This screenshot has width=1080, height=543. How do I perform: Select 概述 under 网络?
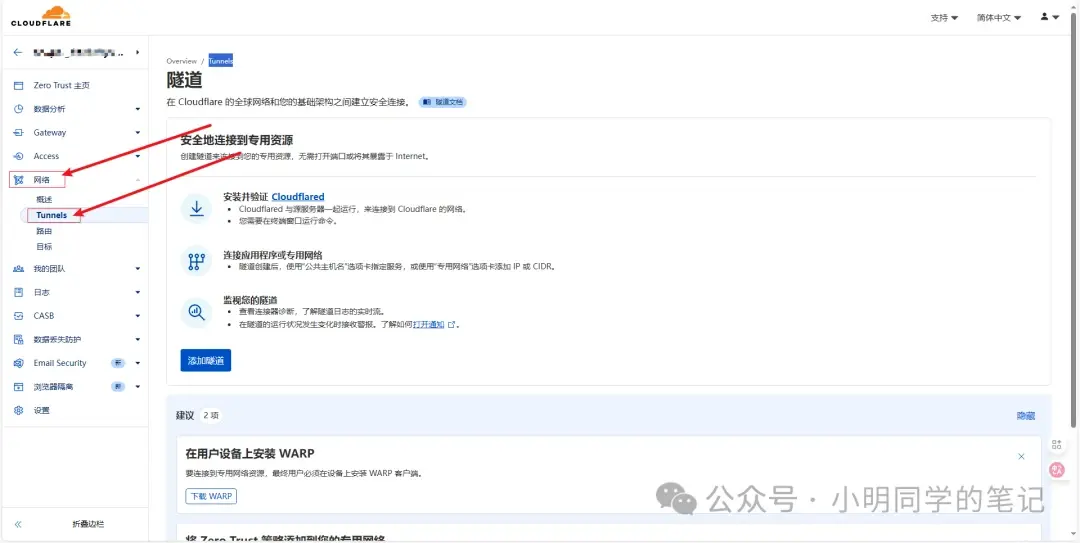click(44, 199)
